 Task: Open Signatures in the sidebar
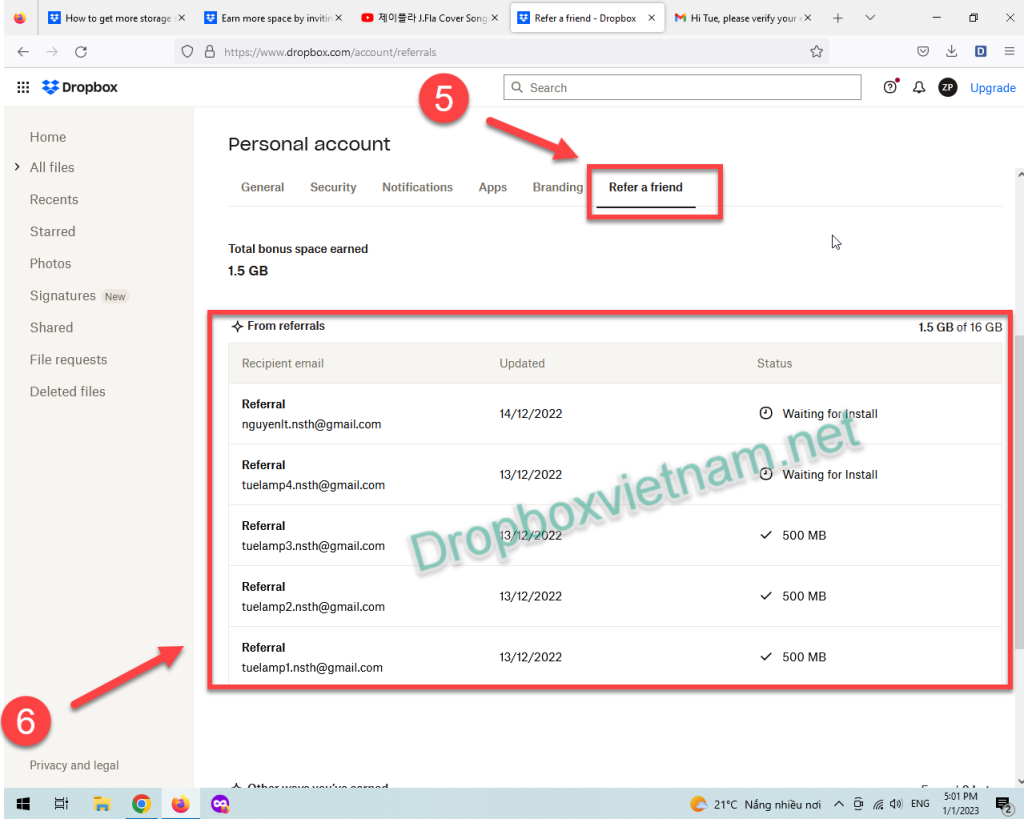pyautogui.click(x=63, y=296)
